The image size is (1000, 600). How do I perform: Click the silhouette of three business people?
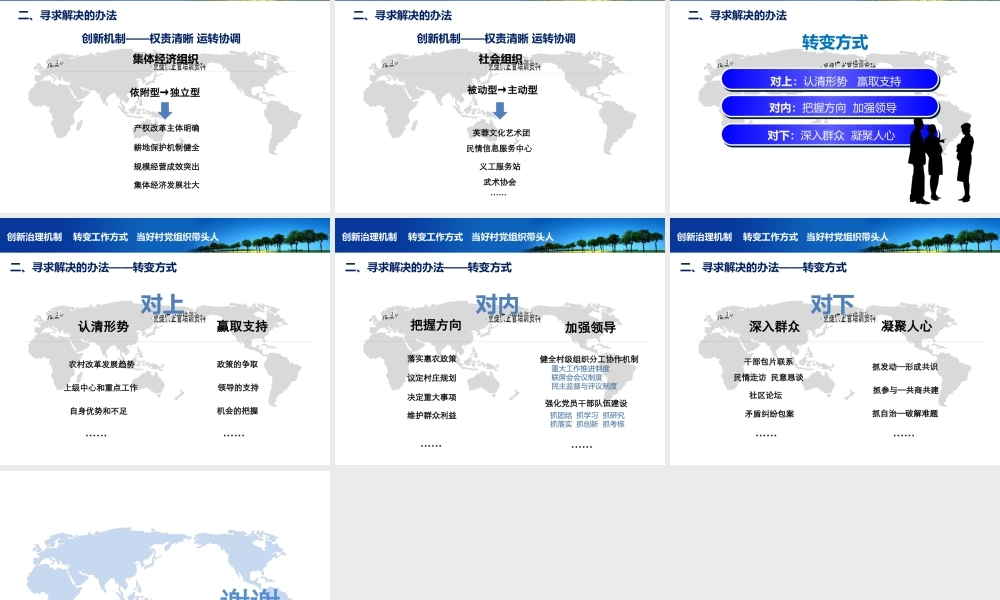click(x=941, y=161)
